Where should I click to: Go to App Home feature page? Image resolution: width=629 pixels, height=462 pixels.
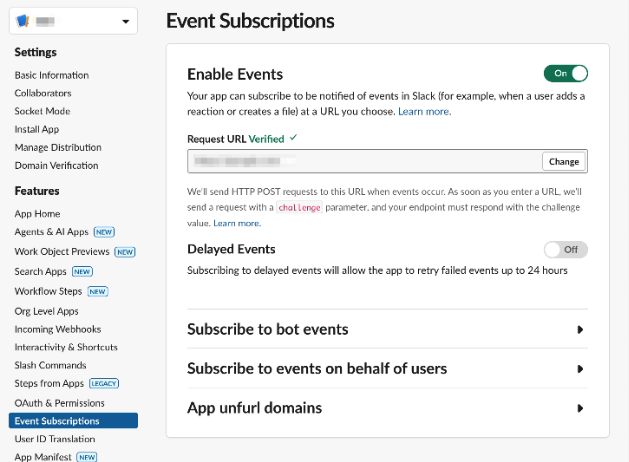[x=37, y=213]
